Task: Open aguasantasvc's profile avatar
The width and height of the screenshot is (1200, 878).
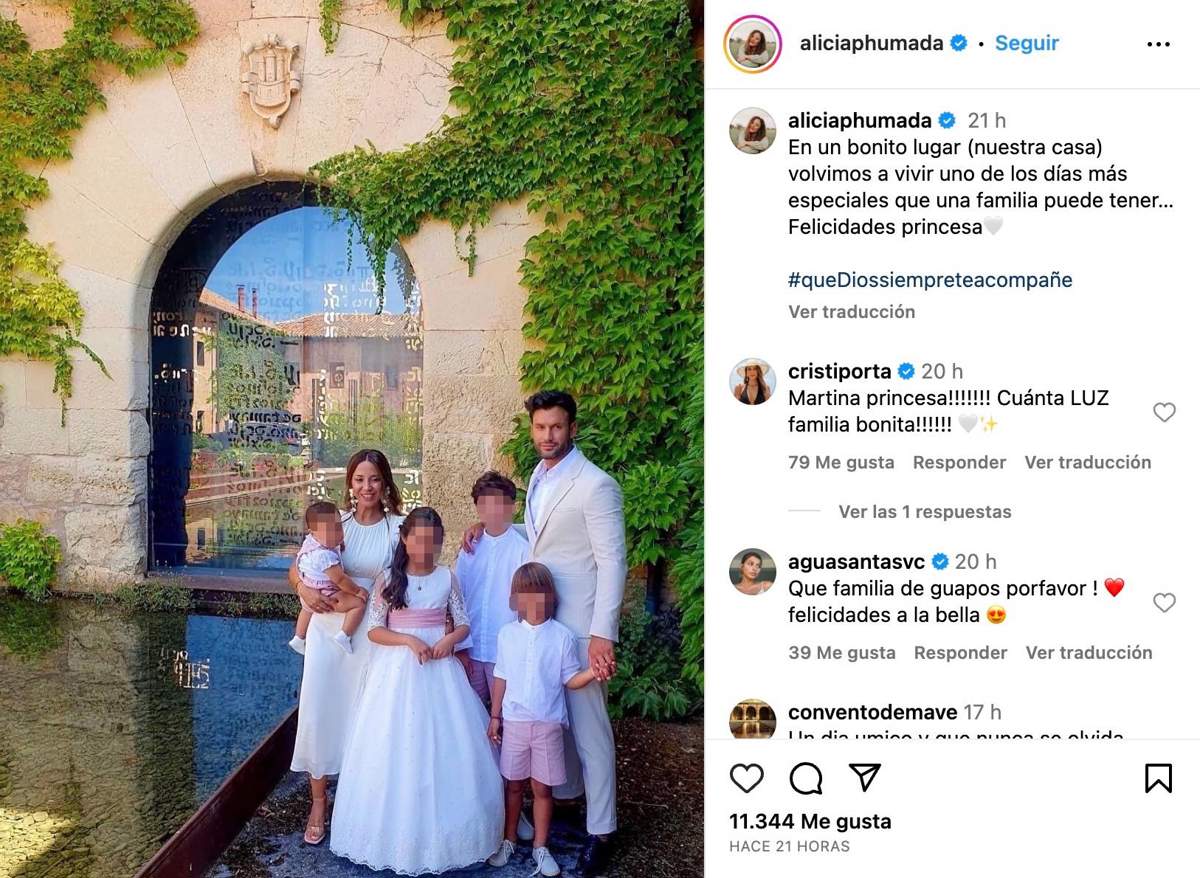Action: (x=753, y=572)
